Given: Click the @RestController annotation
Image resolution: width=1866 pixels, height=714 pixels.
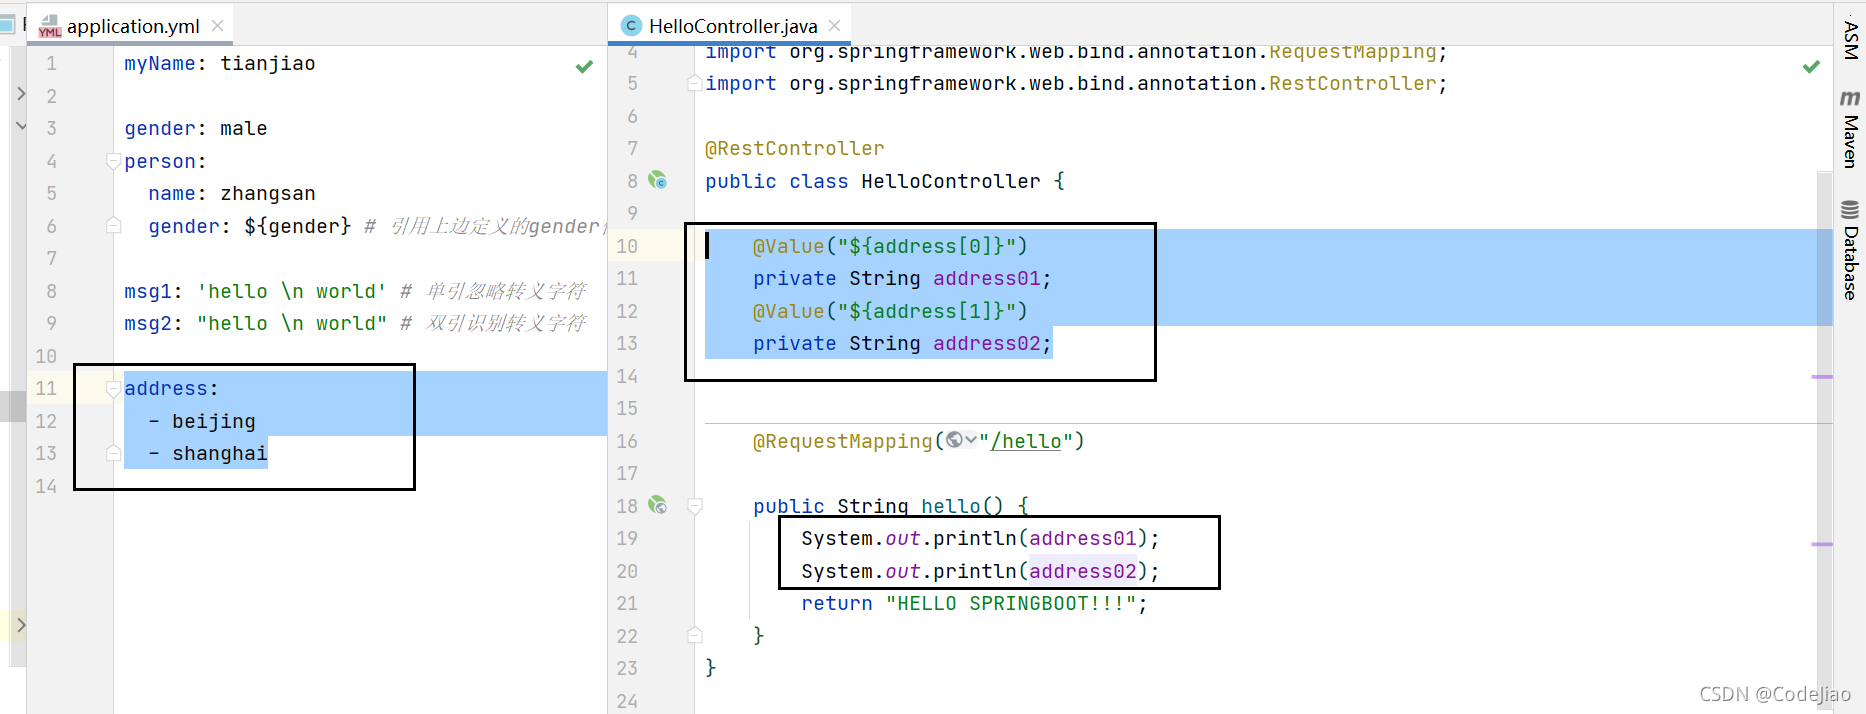Looking at the screenshot, I should click(x=795, y=149).
